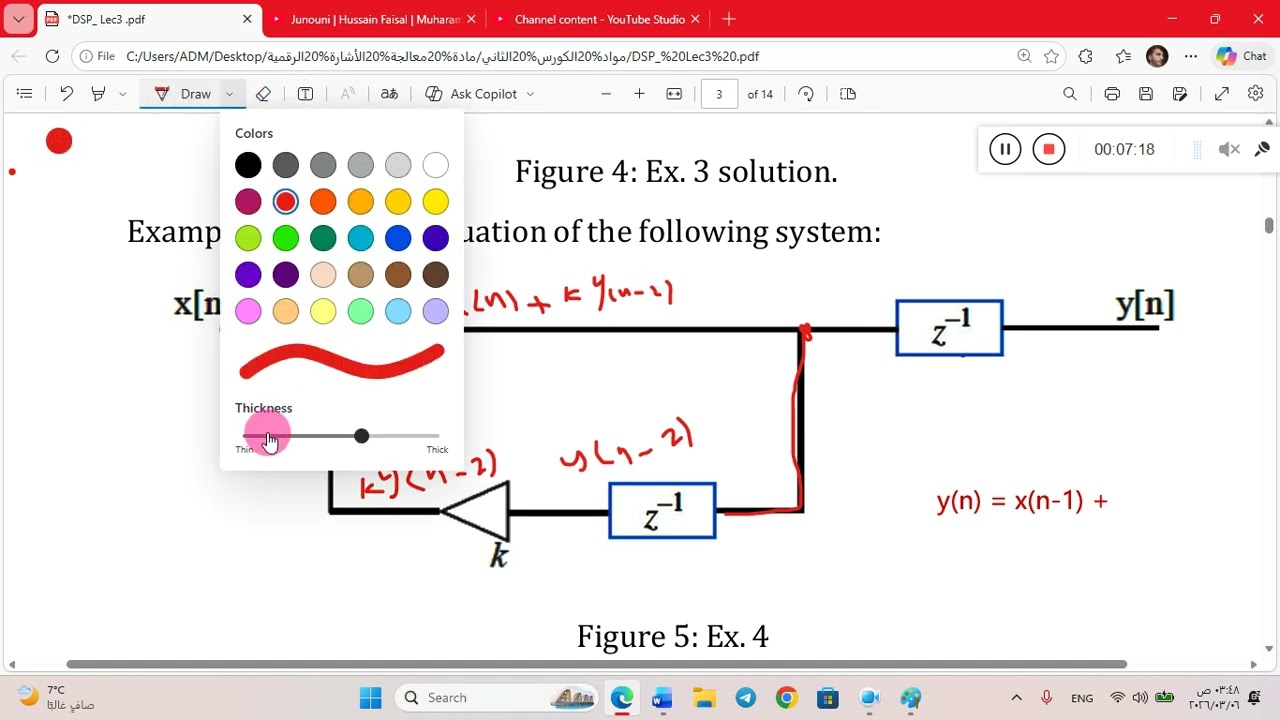Toggle the recorder mute speaker icon
This screenshot has width=1280, height=720.
point(1229,149)
